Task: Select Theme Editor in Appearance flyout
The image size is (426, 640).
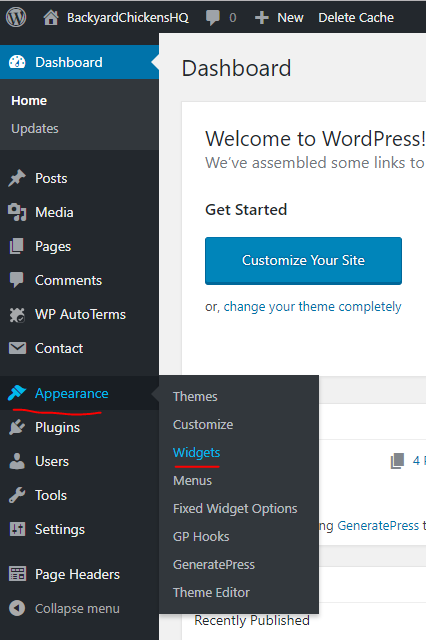Action: (x=211, y=592)
